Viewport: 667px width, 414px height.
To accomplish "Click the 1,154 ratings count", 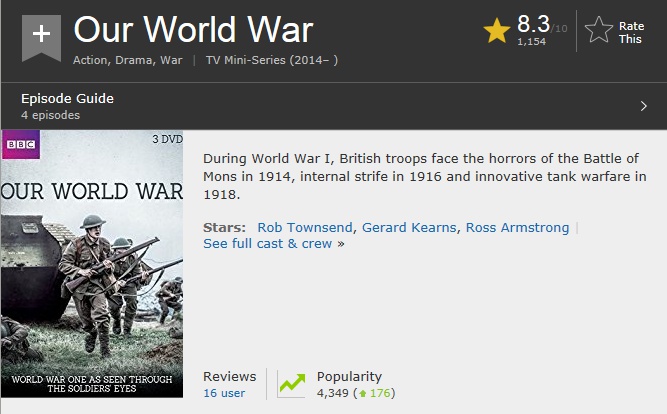I will click(x=531, y=41).
